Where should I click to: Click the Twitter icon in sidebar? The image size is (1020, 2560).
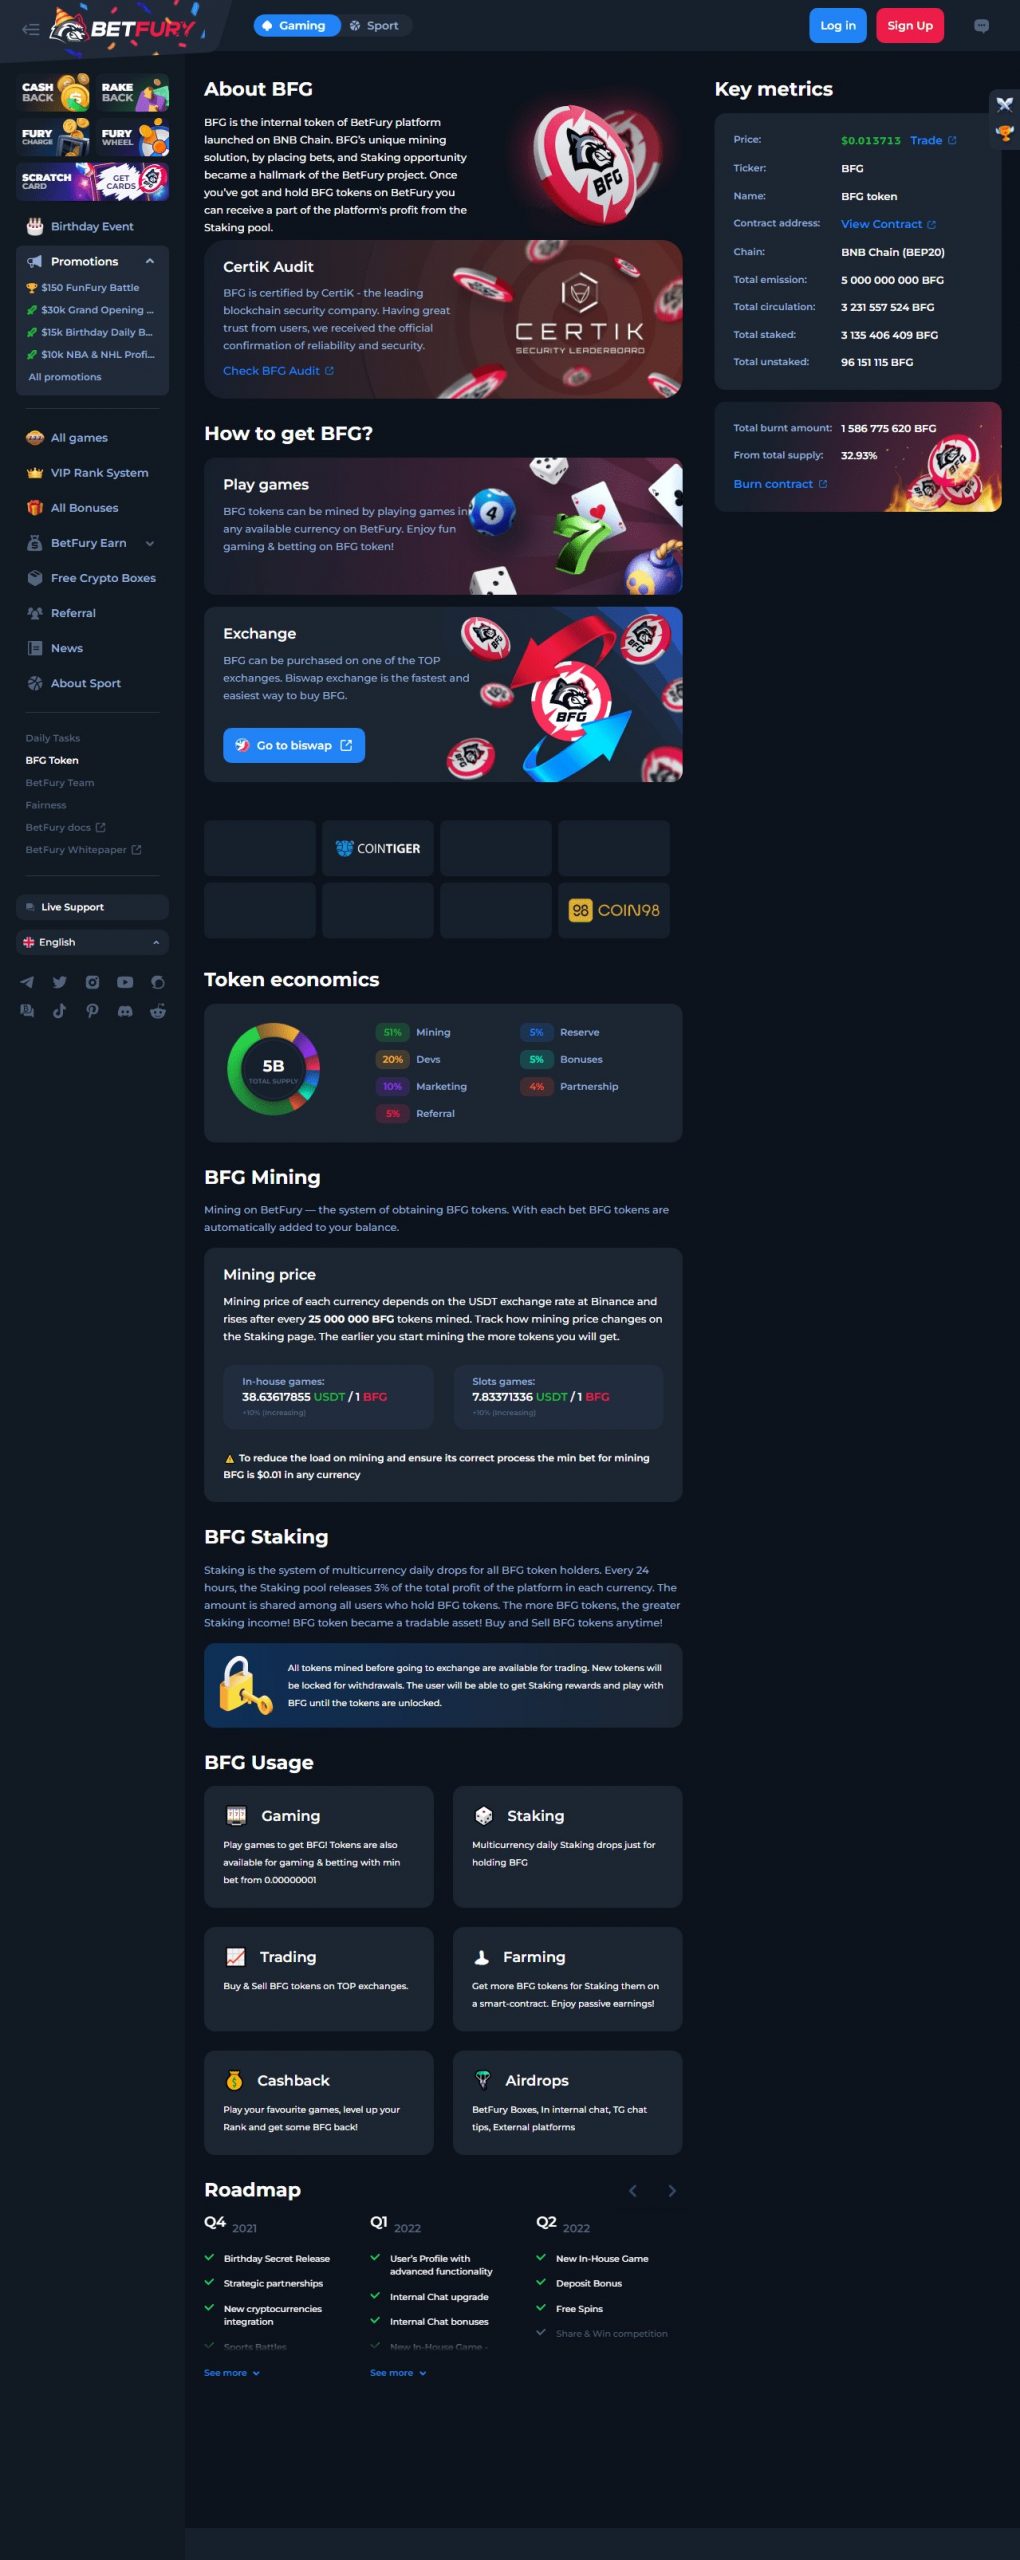[x=59, y=982]
